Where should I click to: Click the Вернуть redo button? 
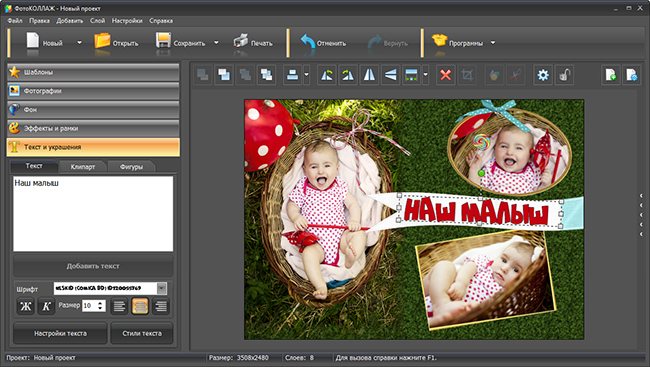click(388, 42)
